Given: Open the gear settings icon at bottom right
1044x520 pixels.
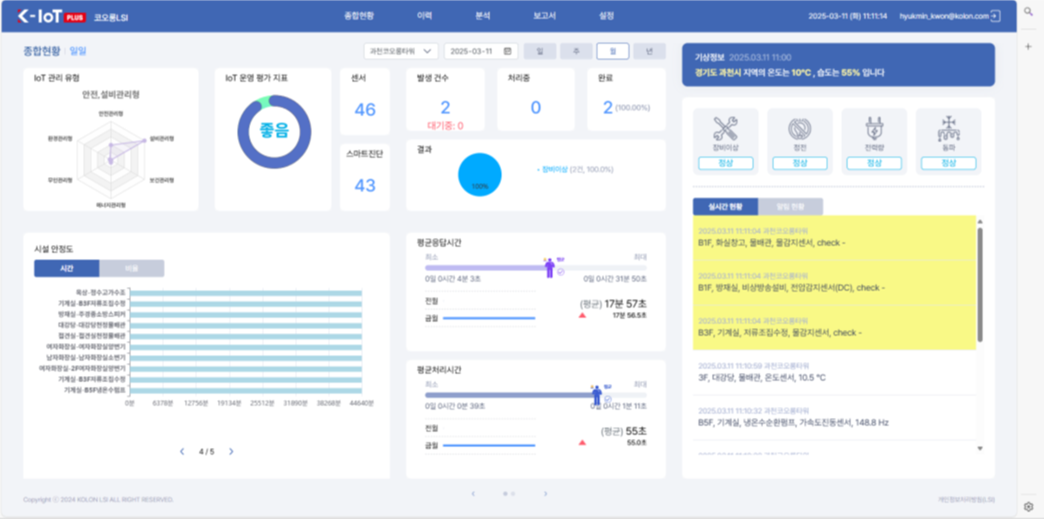Looking at the screenshot, I should point(1028,506).
